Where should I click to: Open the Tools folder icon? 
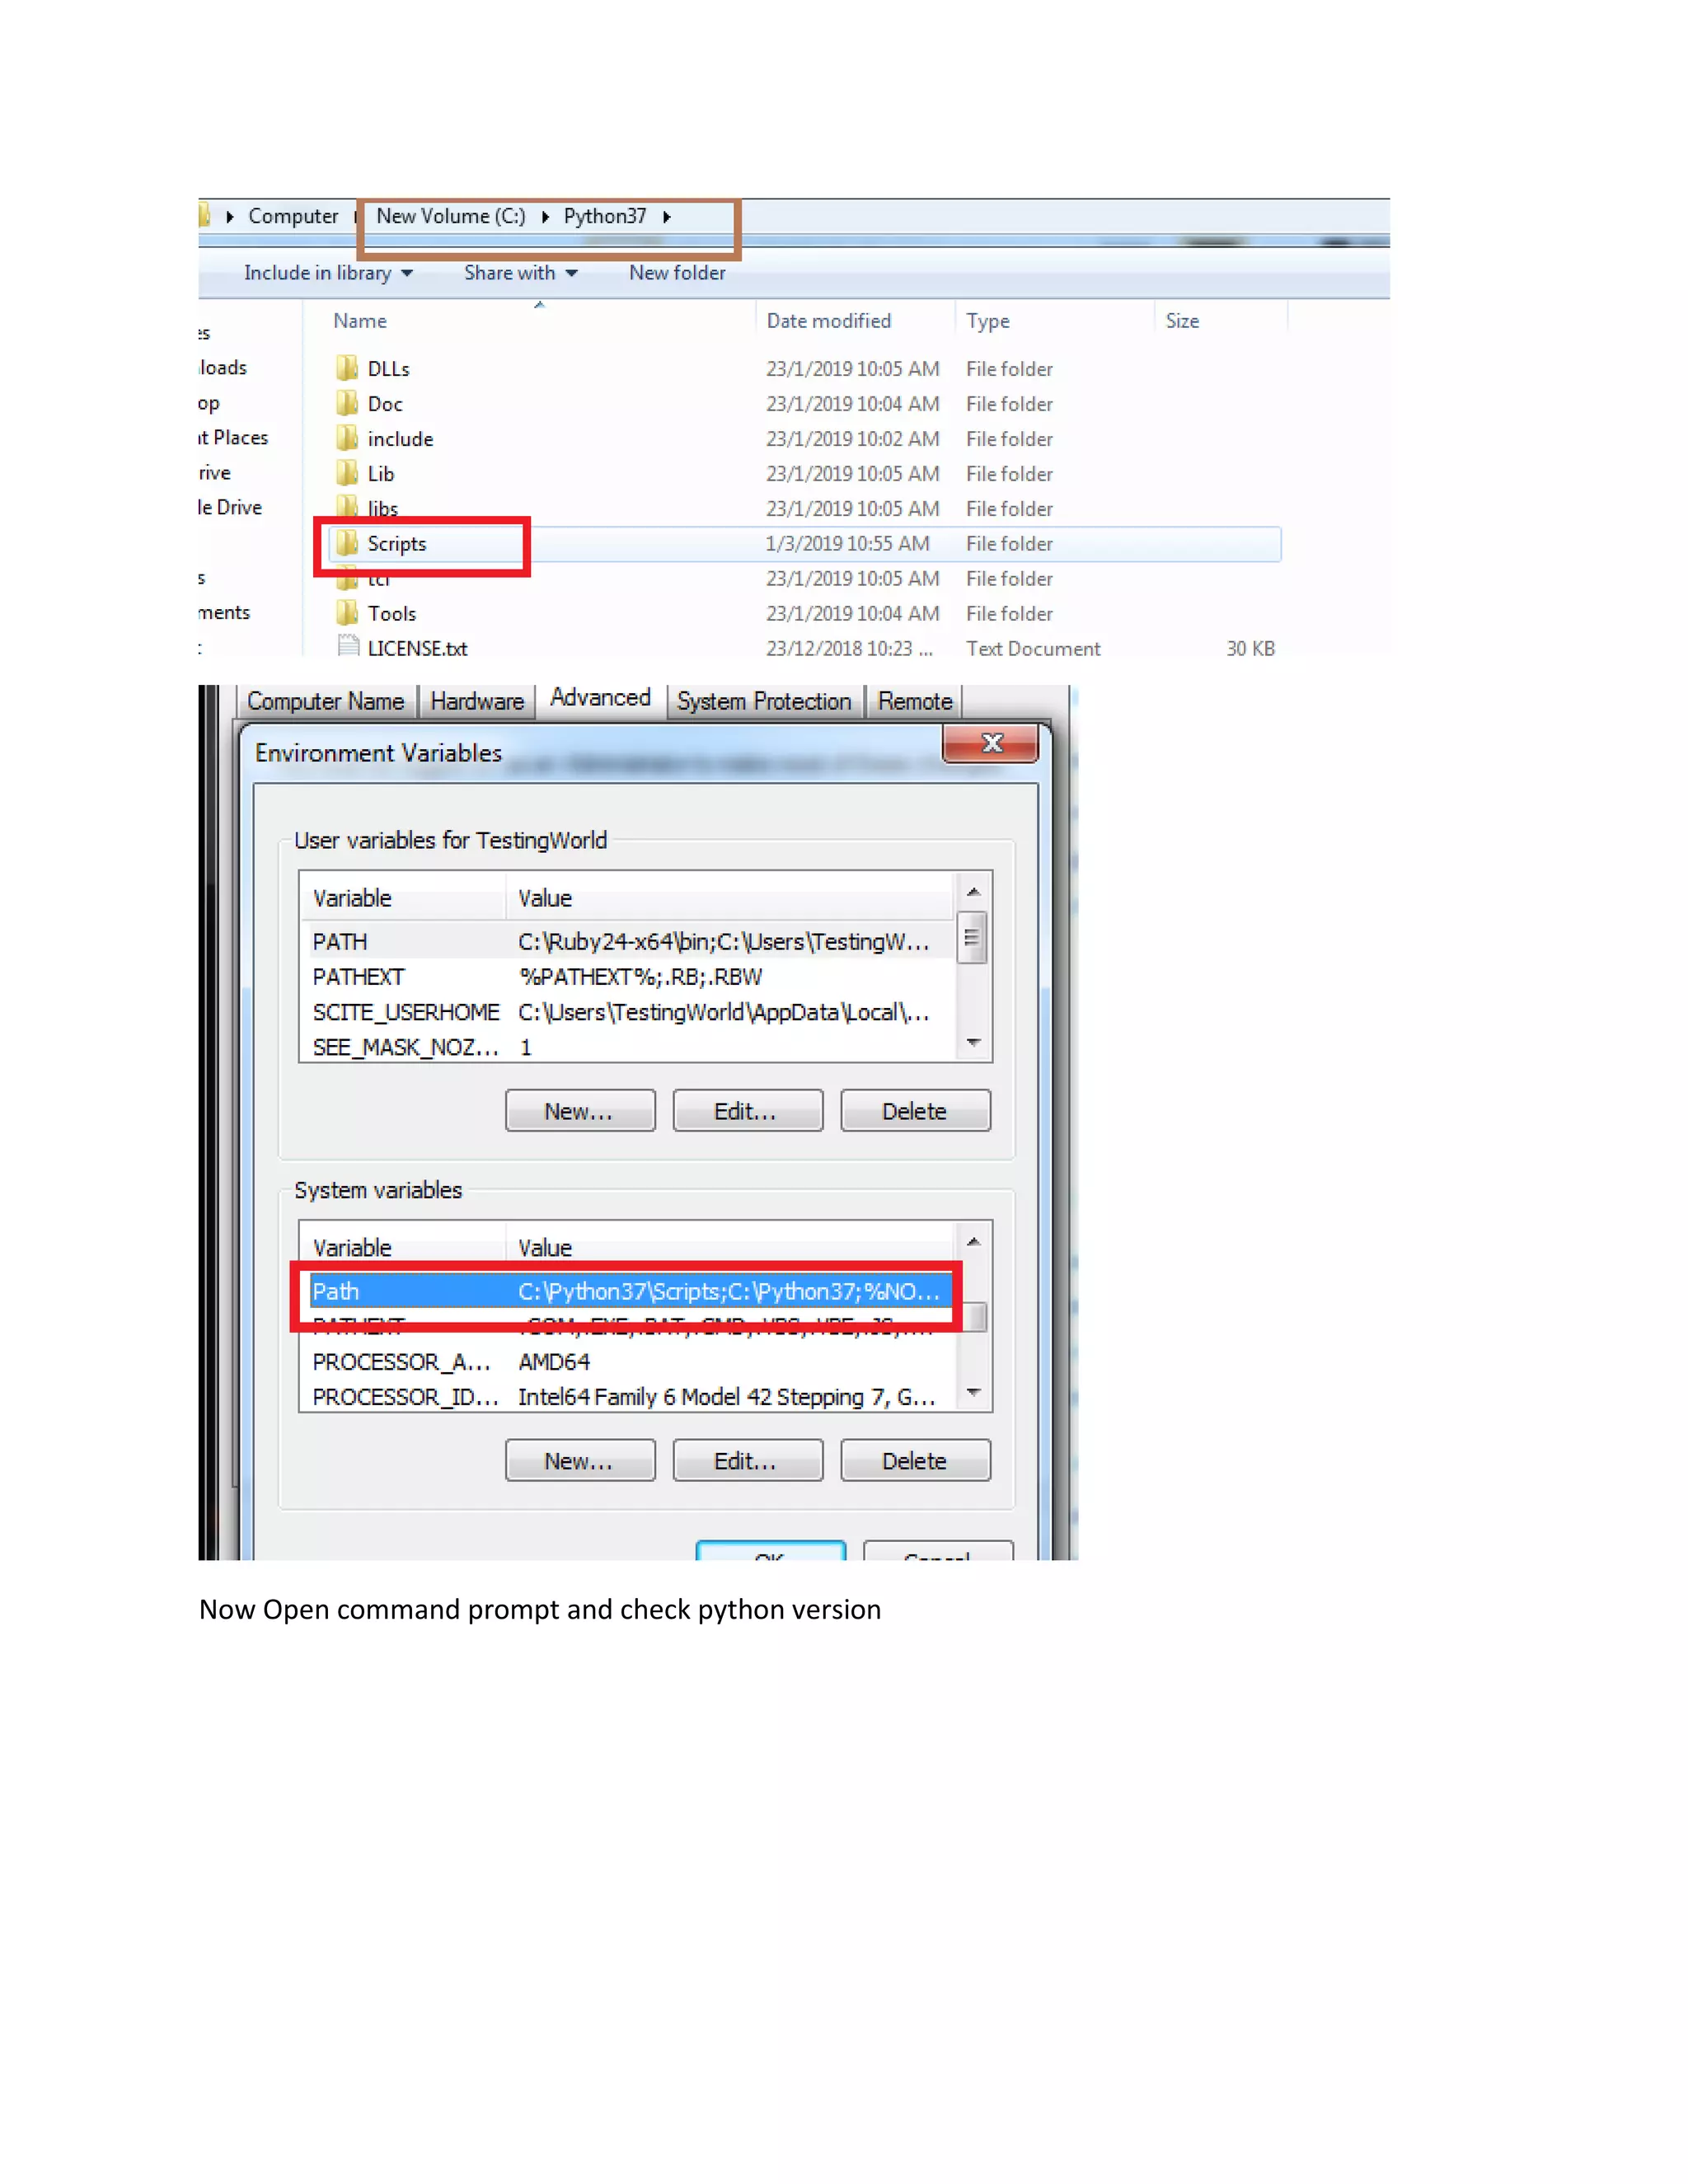347,612
